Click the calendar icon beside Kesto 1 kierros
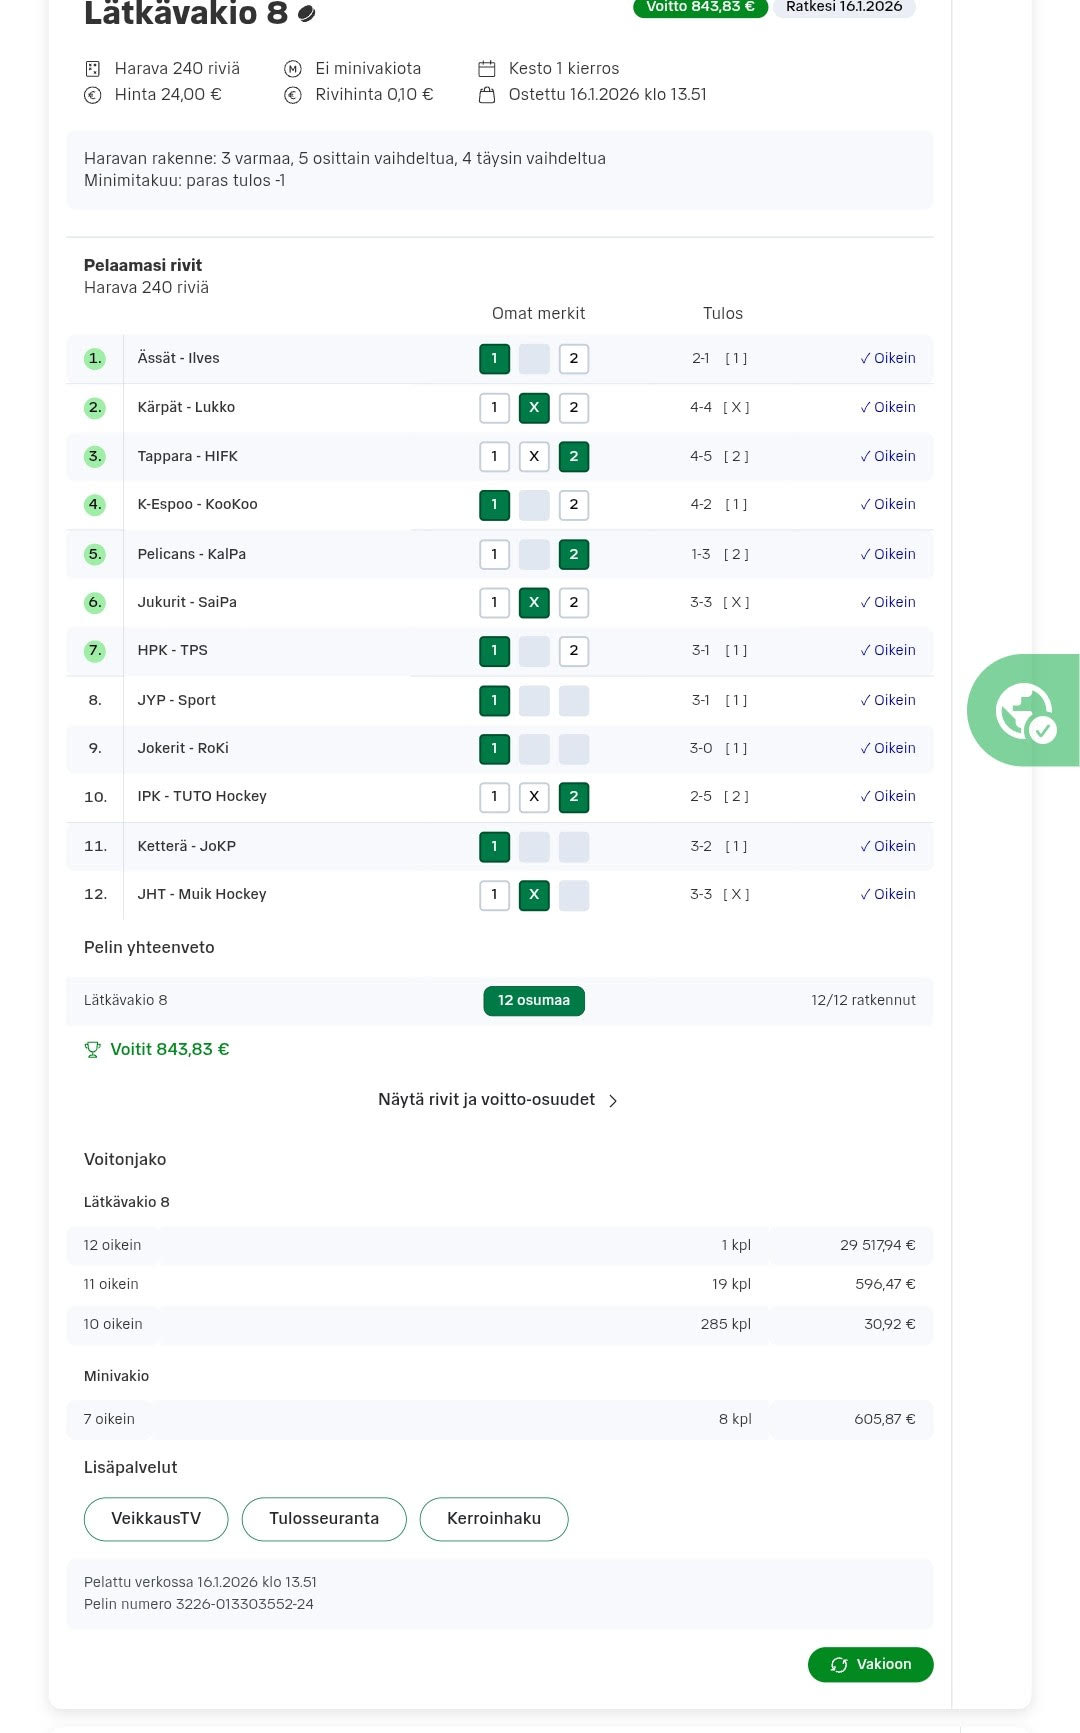 [x=487, y=69]
